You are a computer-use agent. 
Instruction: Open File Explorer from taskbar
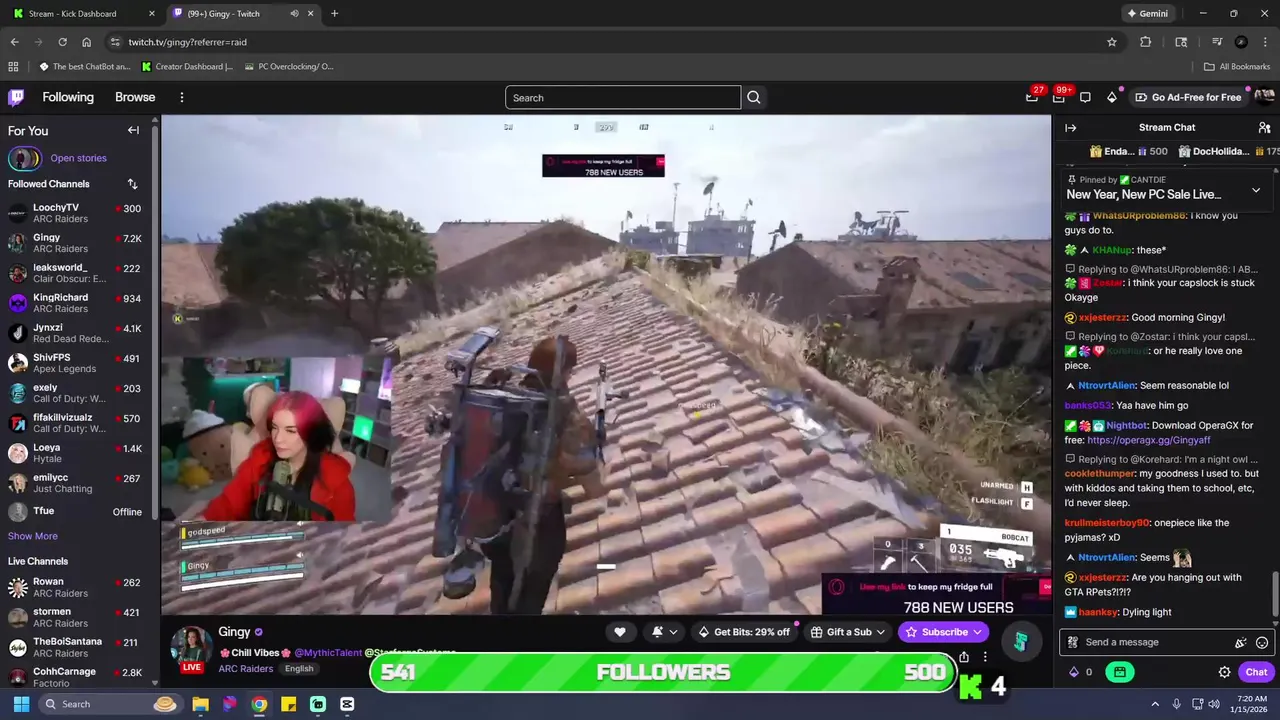pos(200,704)
